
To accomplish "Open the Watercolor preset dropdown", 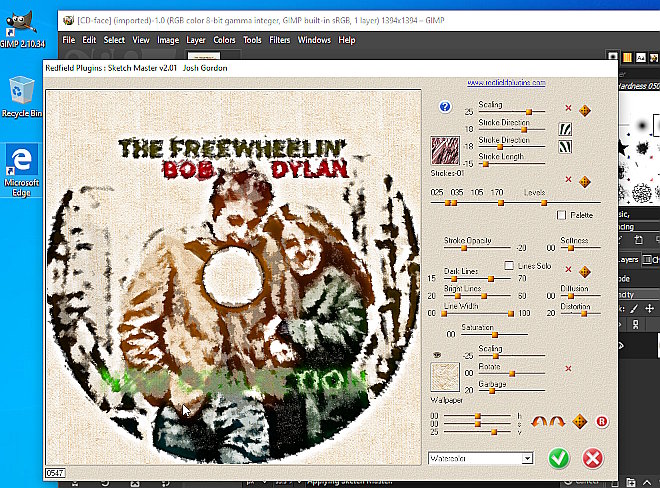I will tap(480, 458).
